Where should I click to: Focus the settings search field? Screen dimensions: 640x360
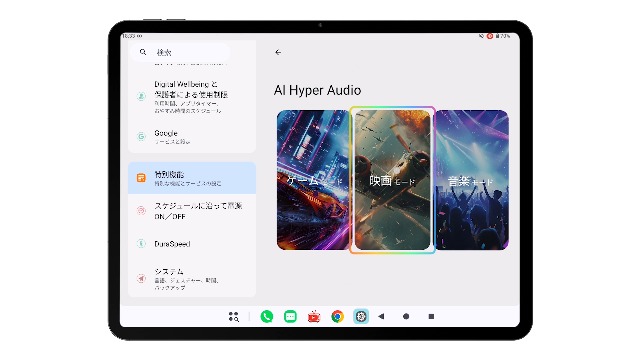(180, 52)
